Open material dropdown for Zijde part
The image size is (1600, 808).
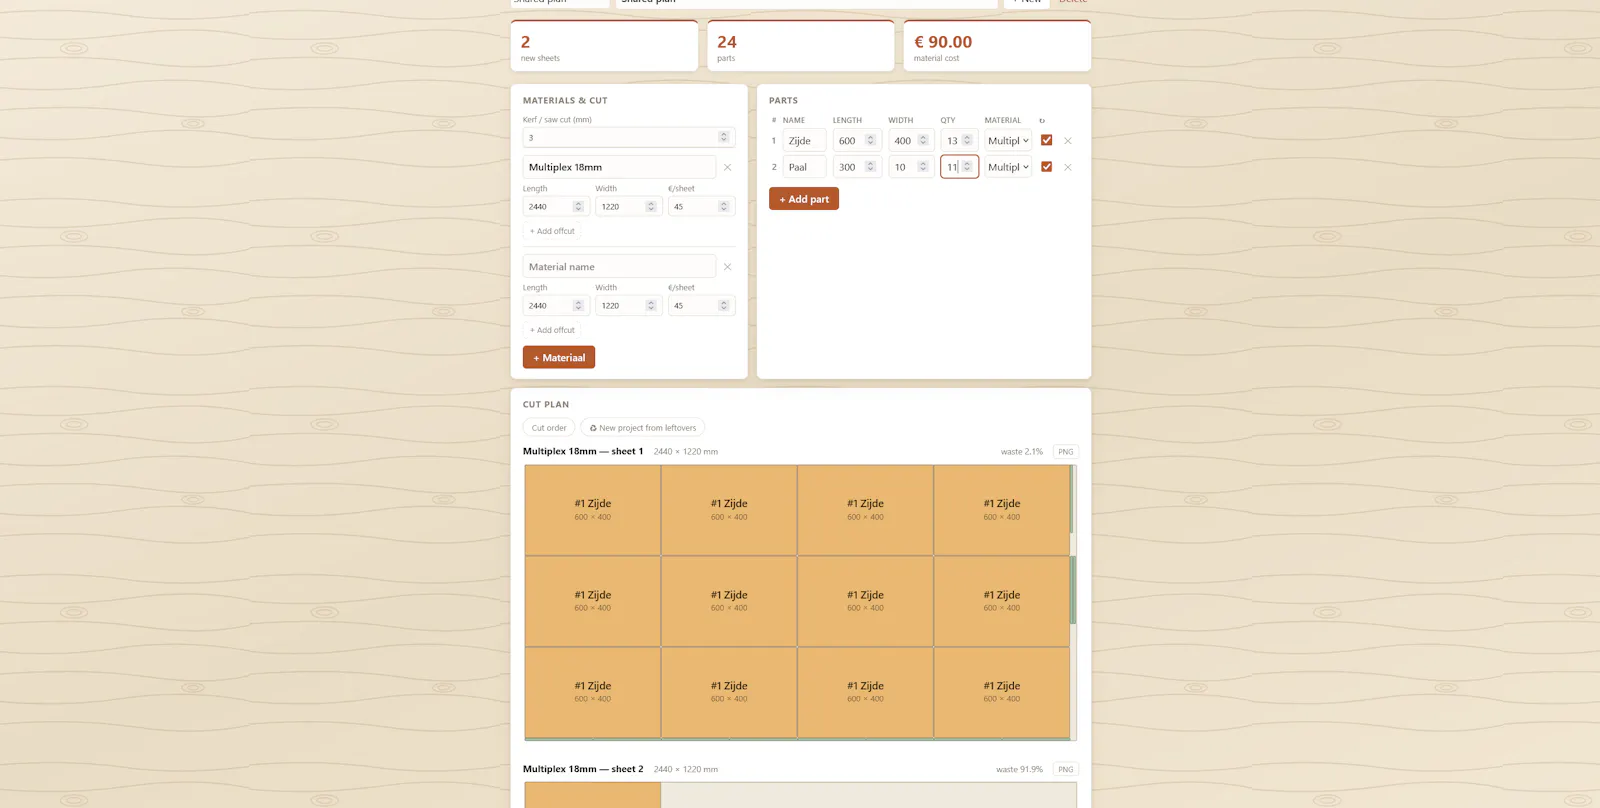[x=1008, y=141]
